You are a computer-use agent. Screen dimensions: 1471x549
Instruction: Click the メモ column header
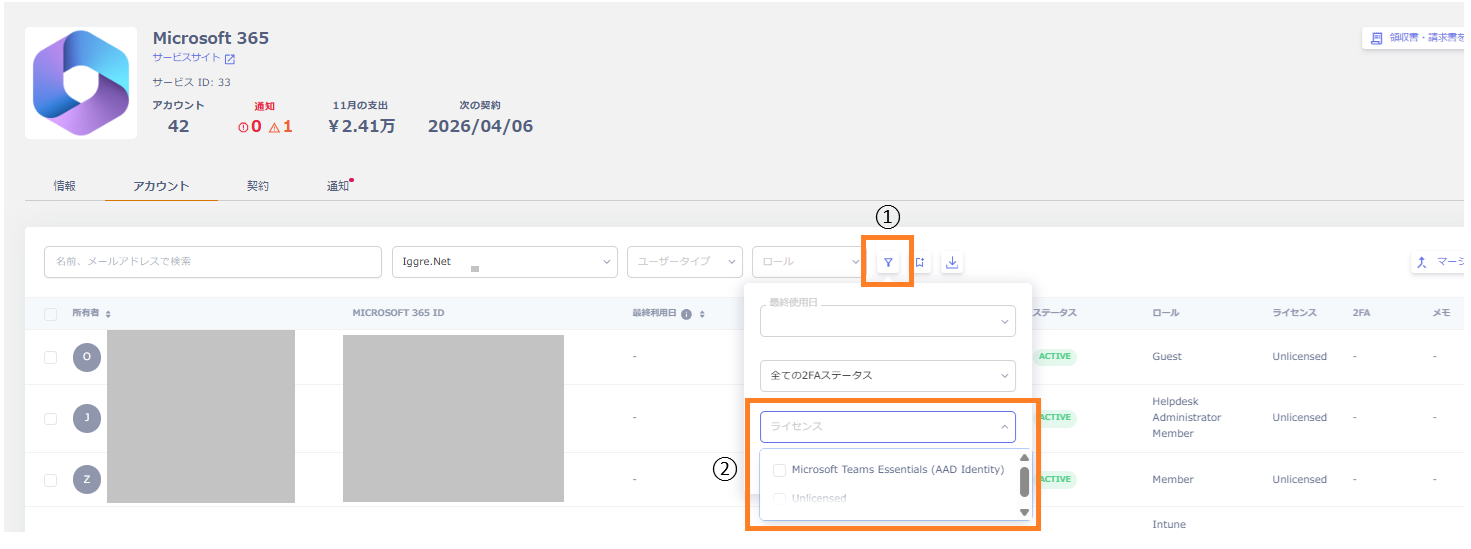(1441, 313)
